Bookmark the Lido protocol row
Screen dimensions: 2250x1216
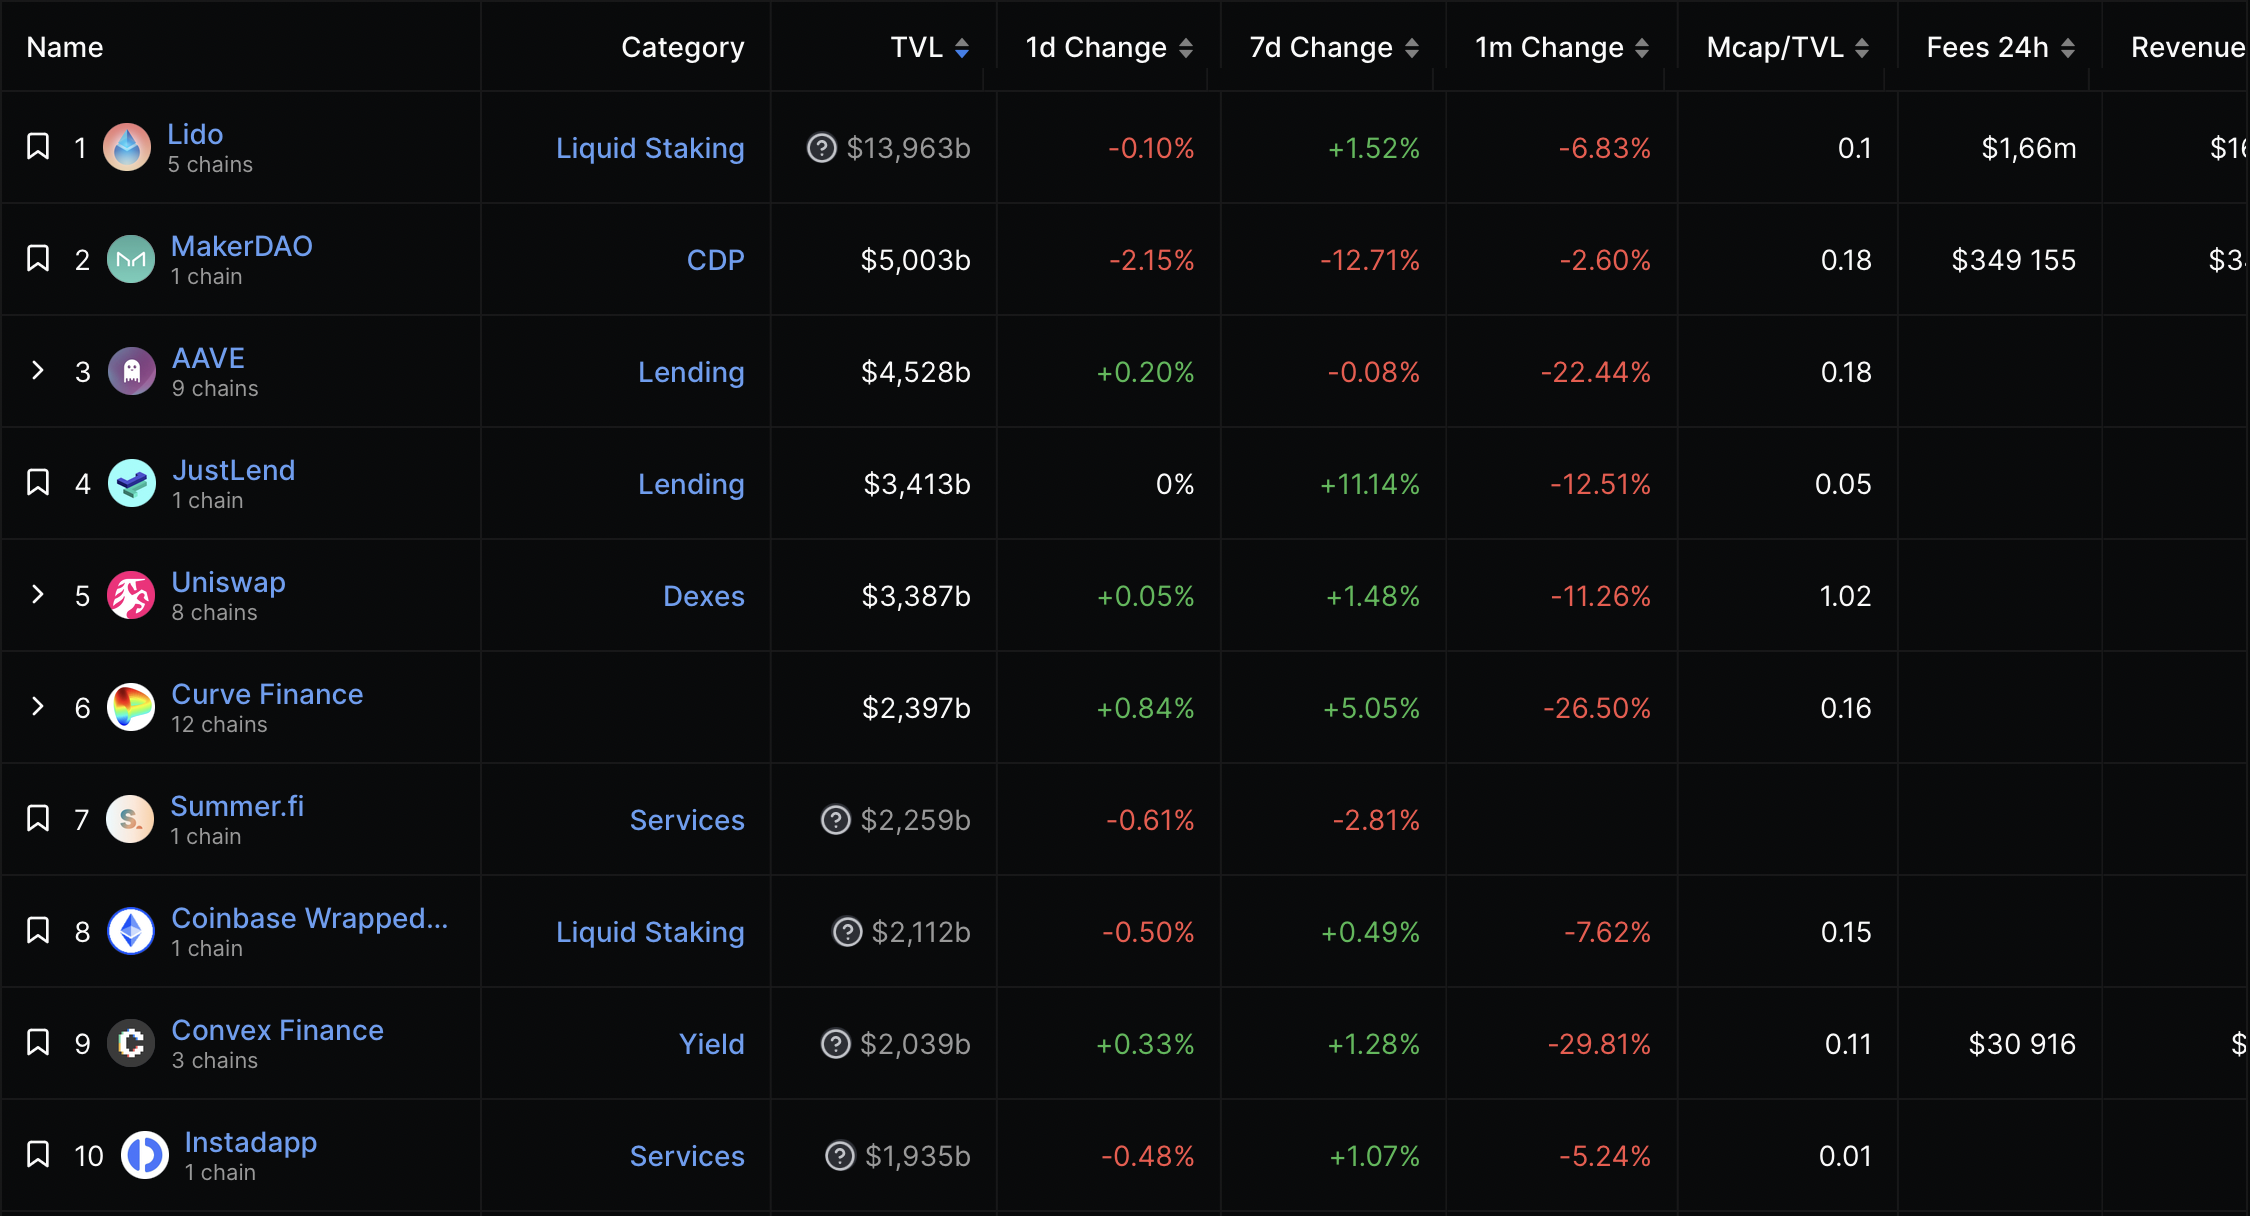coord(38,147)
